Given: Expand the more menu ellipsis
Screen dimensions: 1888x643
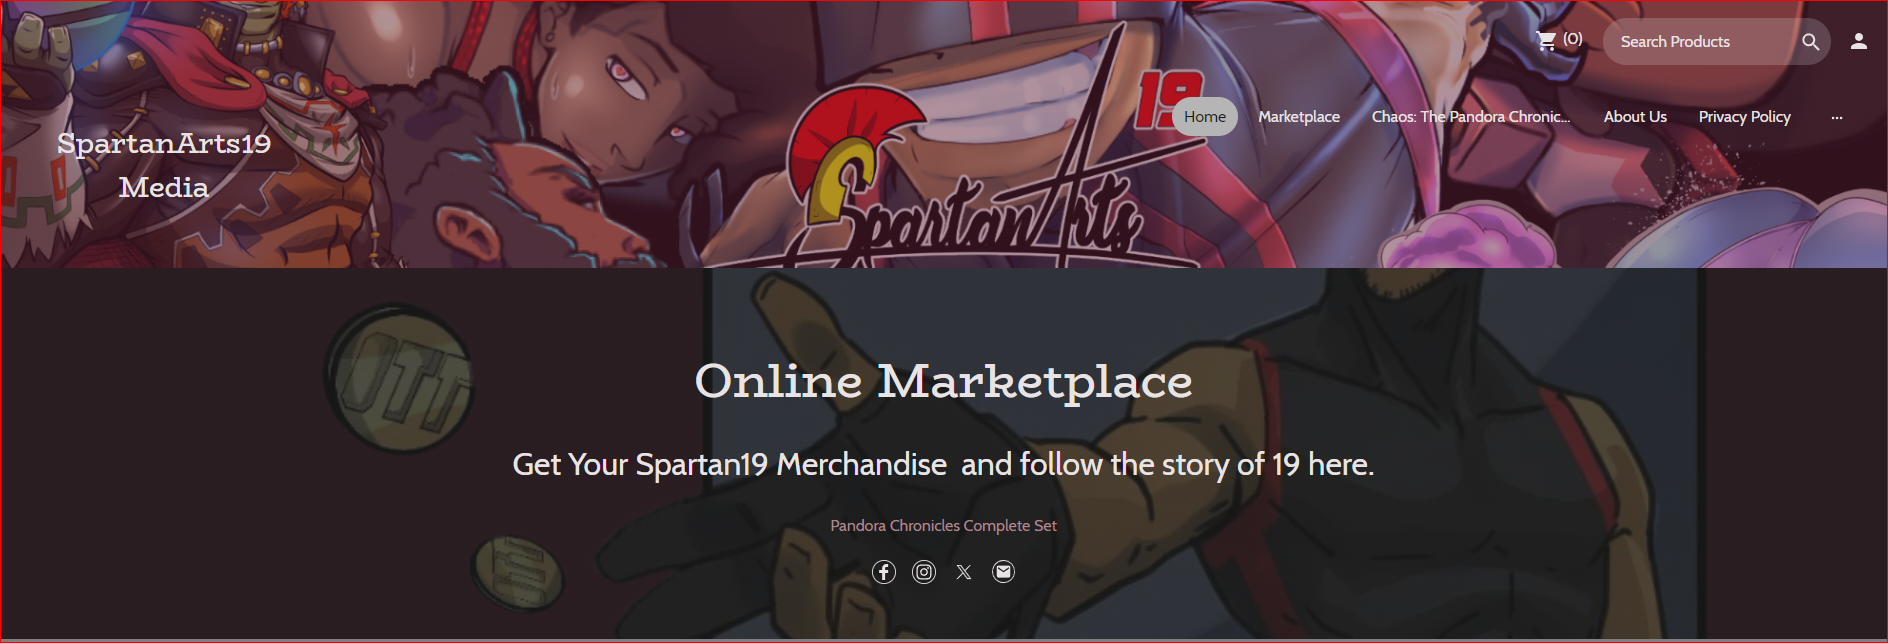Looking at the screenshot, I should (x=1836, y=117).
